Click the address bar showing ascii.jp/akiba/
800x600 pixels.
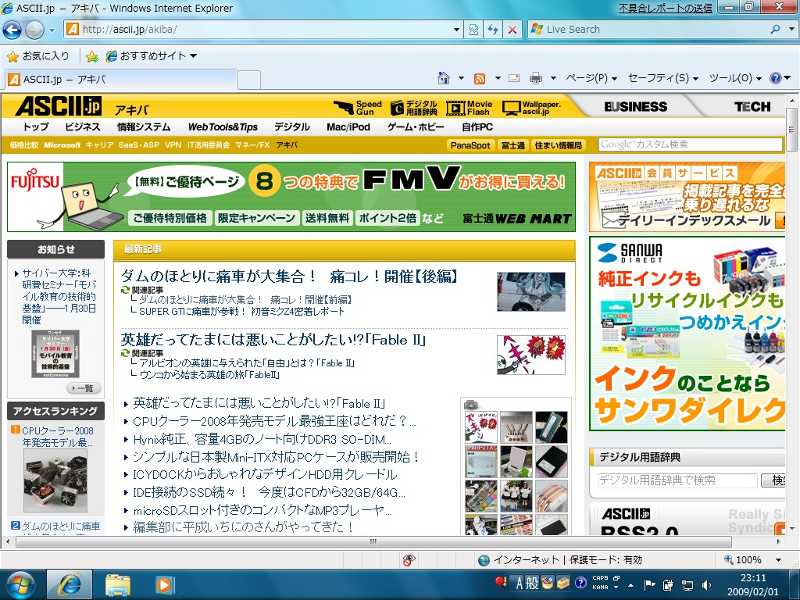[x=258, y=30]
